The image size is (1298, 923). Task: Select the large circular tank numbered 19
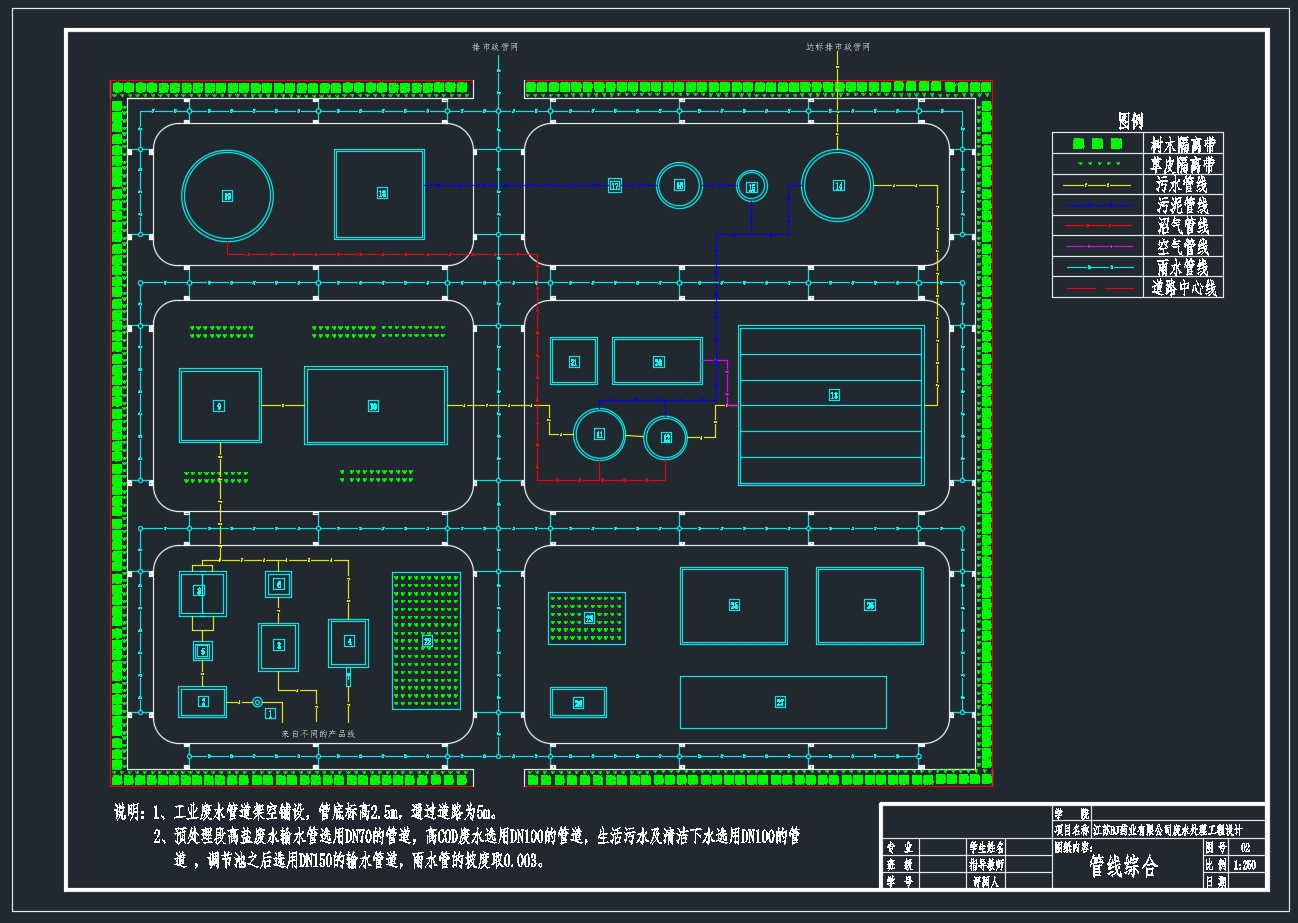pyautogui.click(x=227, y=197)
